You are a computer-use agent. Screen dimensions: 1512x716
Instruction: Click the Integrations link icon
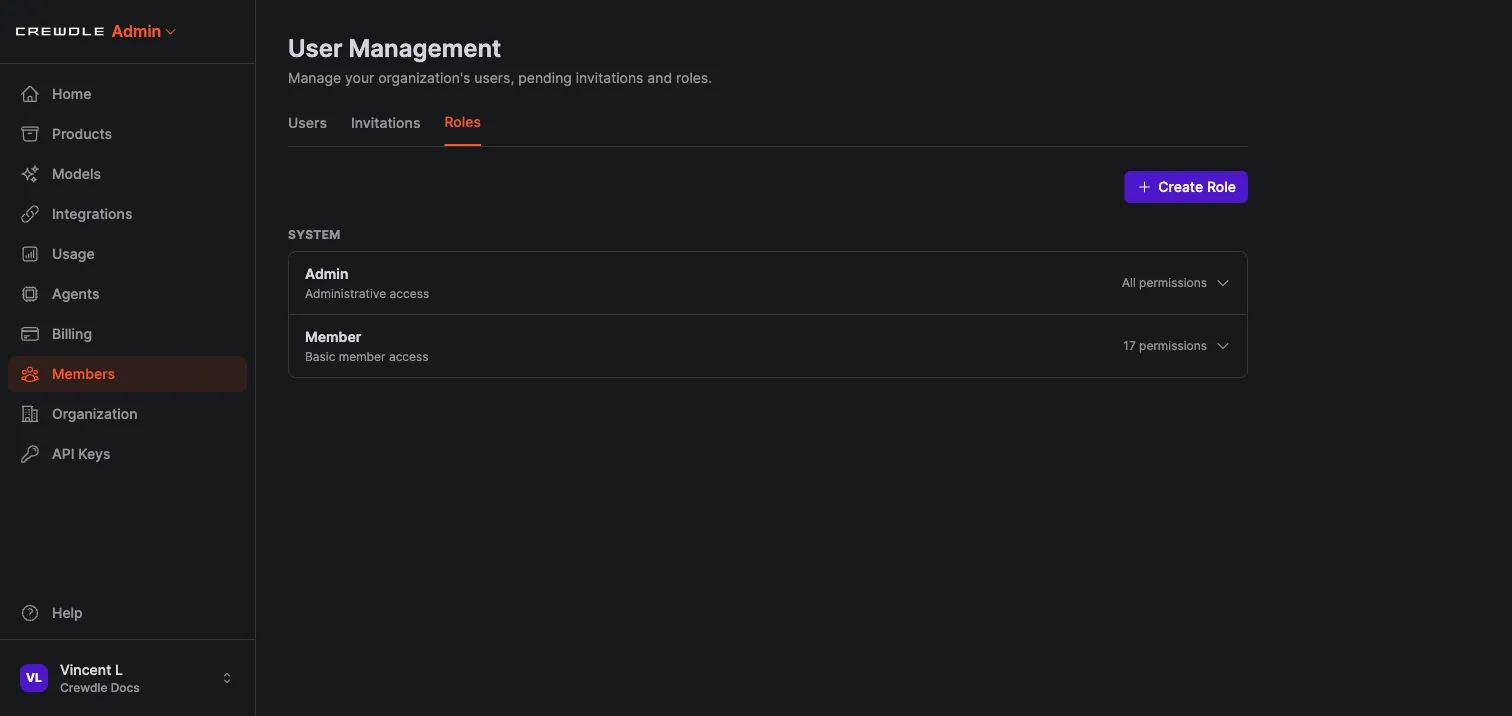pos(30,214)
